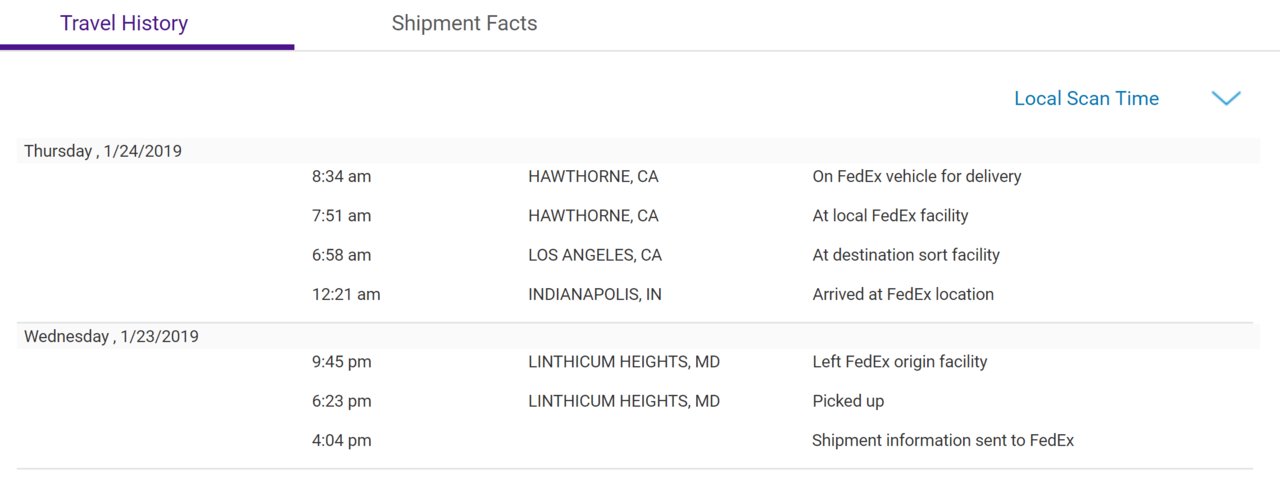The height and width of the screenshot is (478, 1280).
Task: Click the 12:21 am scan time
Action: (346, 294)
